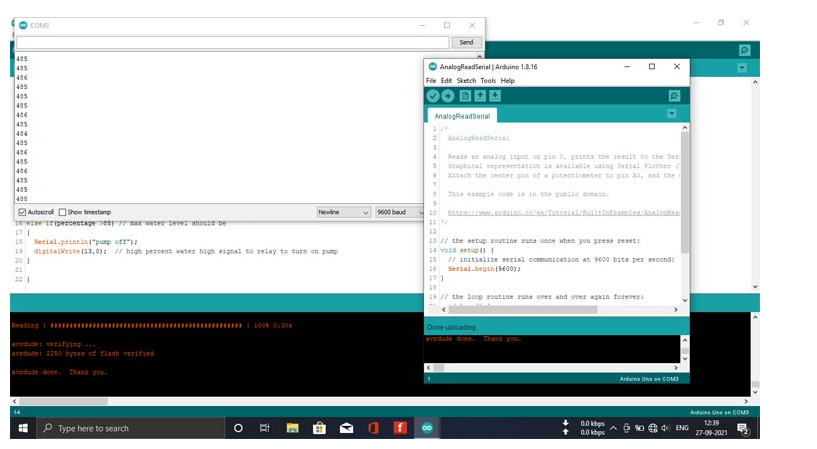The image size is (817, 449).
Task: Click the taskbar search box
Action: click(131, 428)
